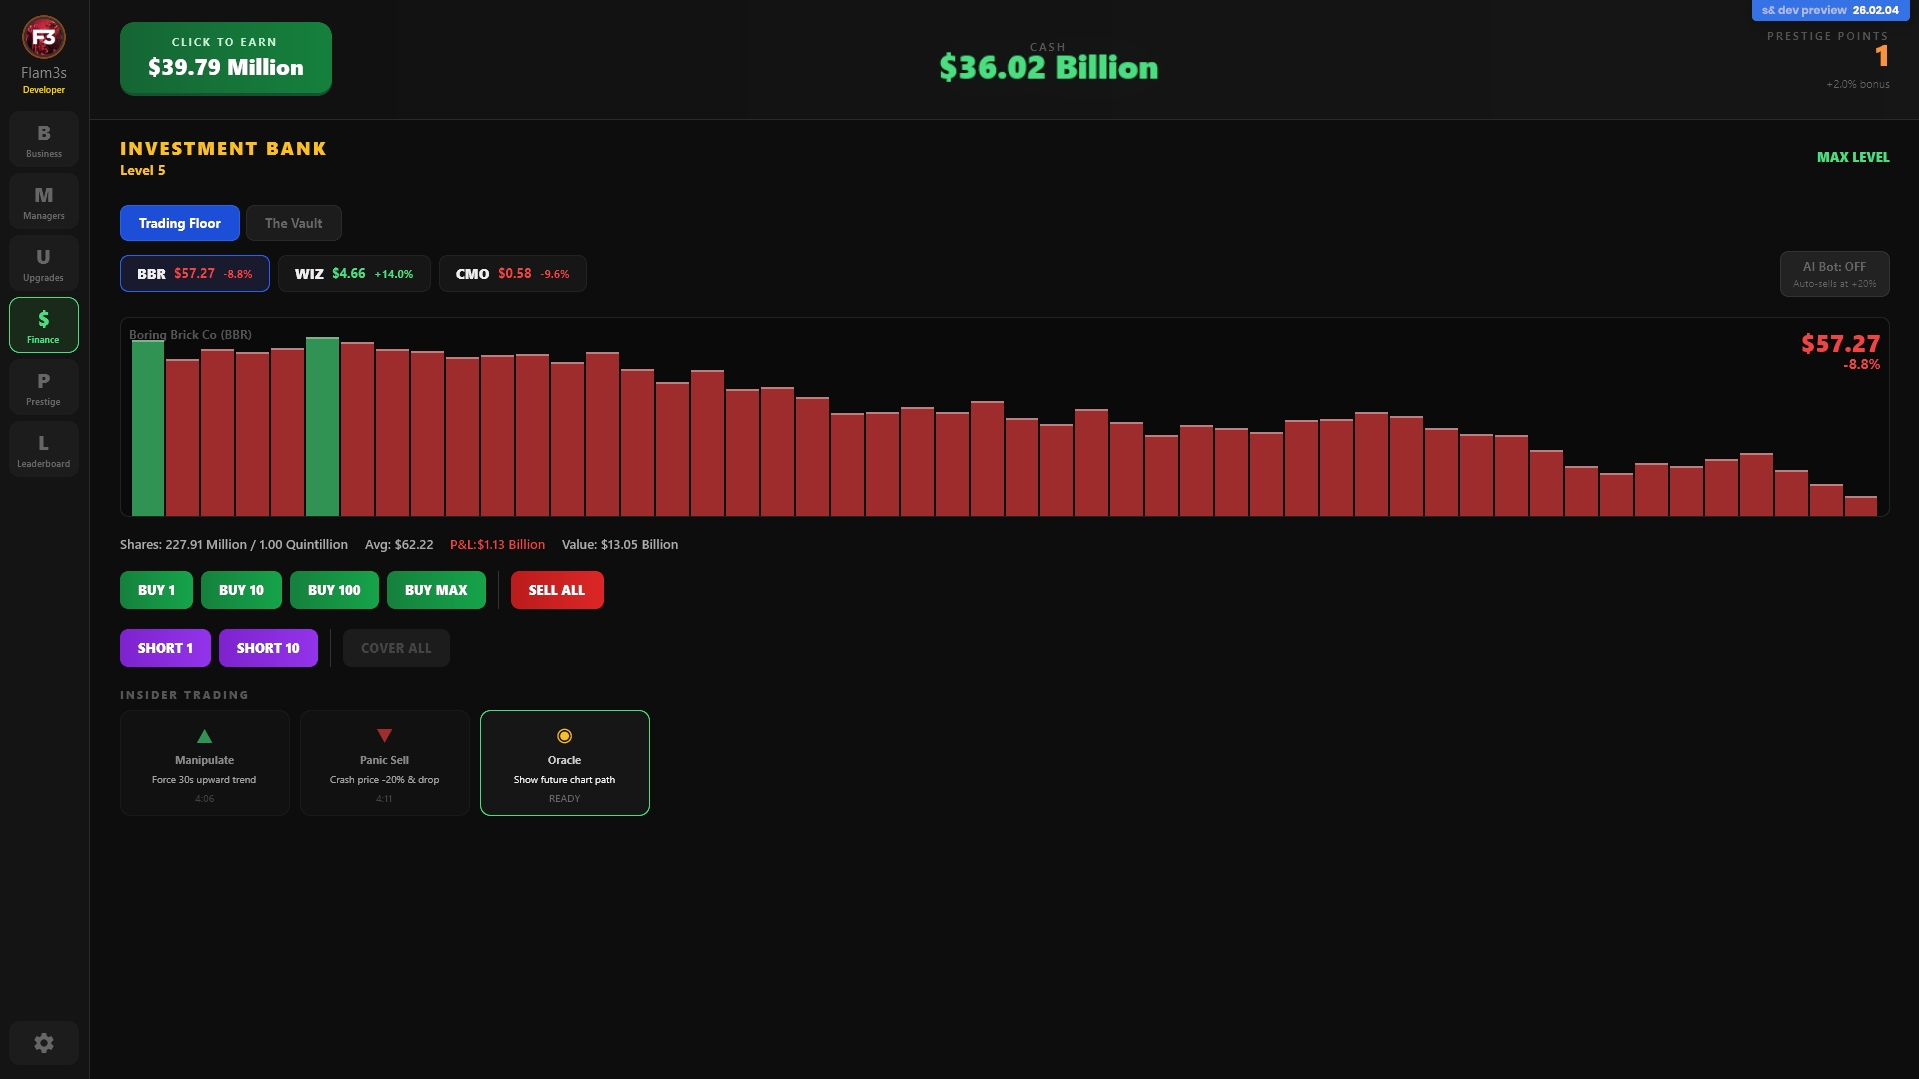The width and height of the screenshot is (1919, 1079).
Task: Click the Flam3s profile avatar
Action: (x=43, y=38)
